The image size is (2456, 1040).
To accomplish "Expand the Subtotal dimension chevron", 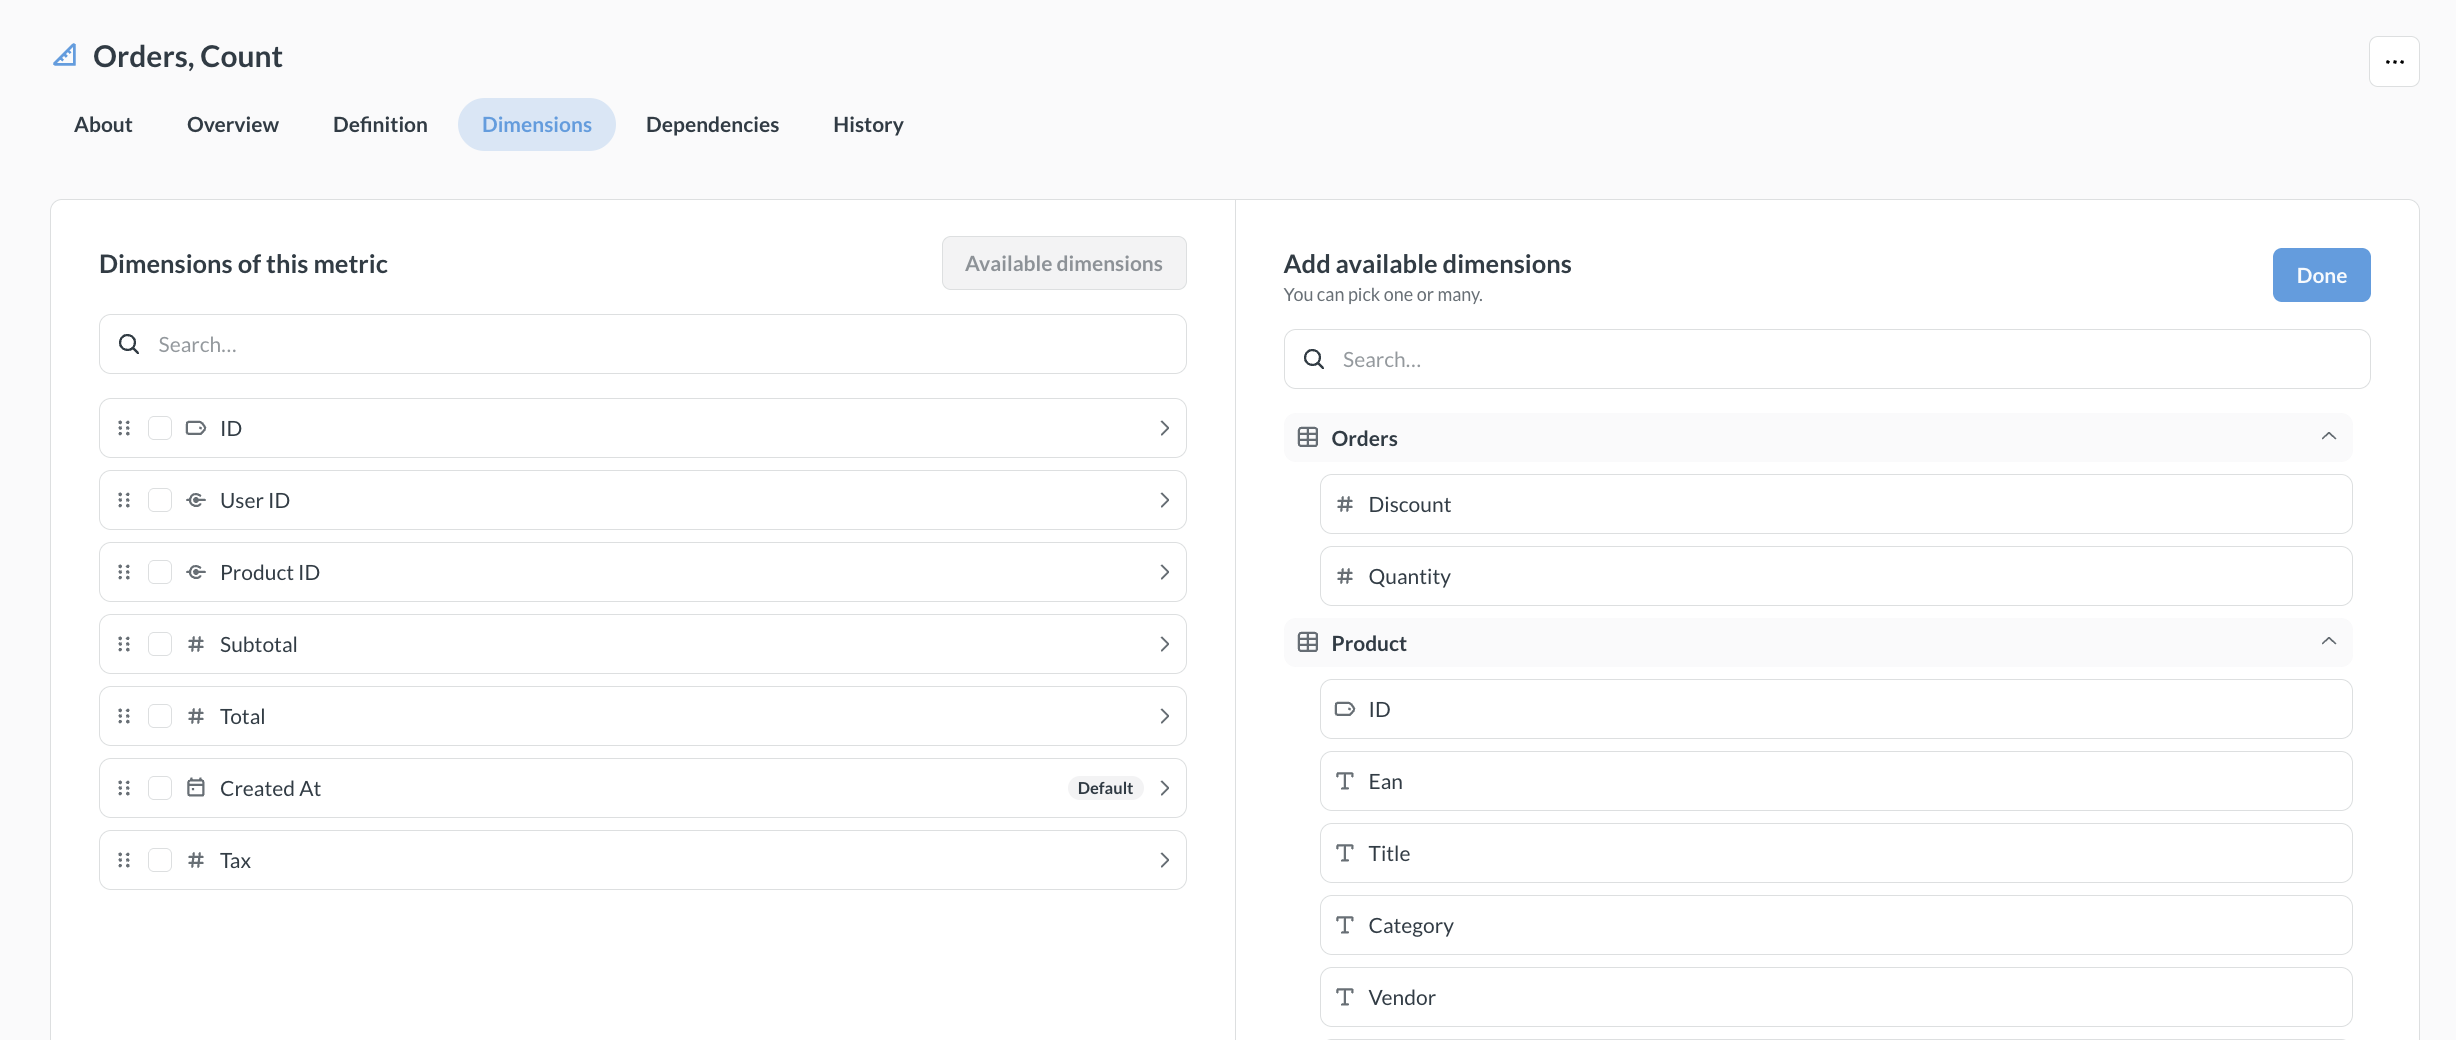I will (x=1164, y=644).
